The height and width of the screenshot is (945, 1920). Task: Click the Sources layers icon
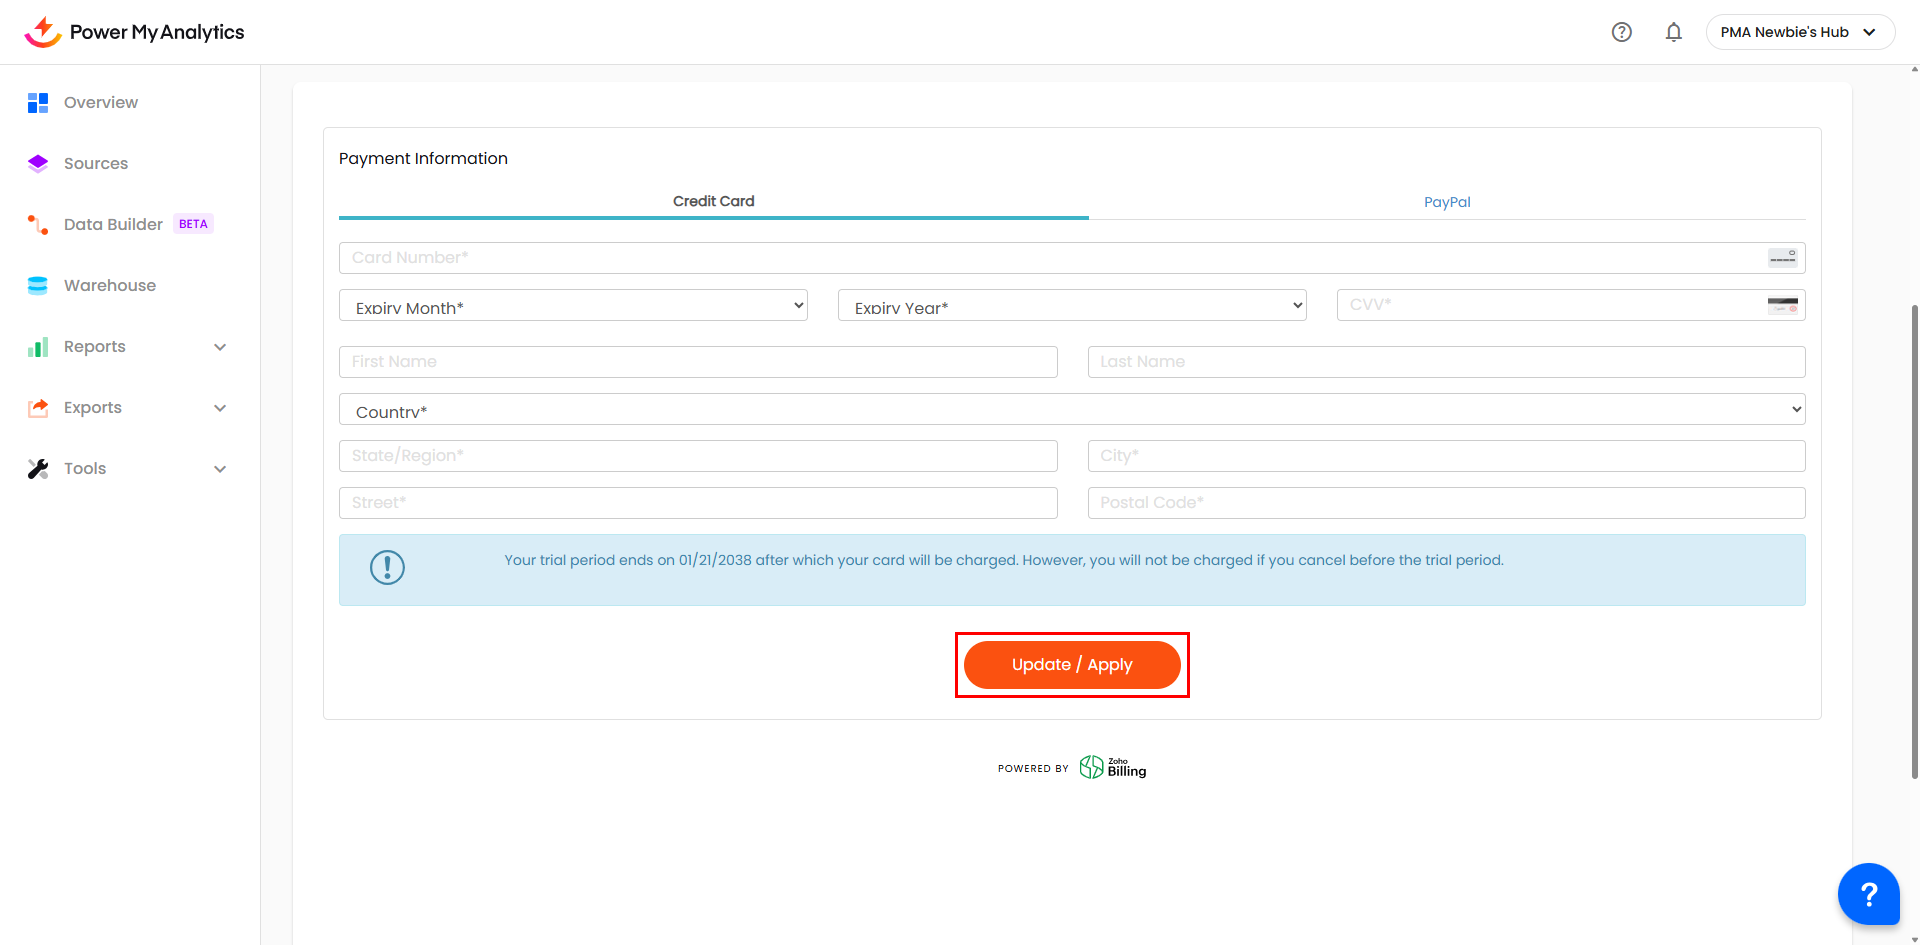pos(38,164)
